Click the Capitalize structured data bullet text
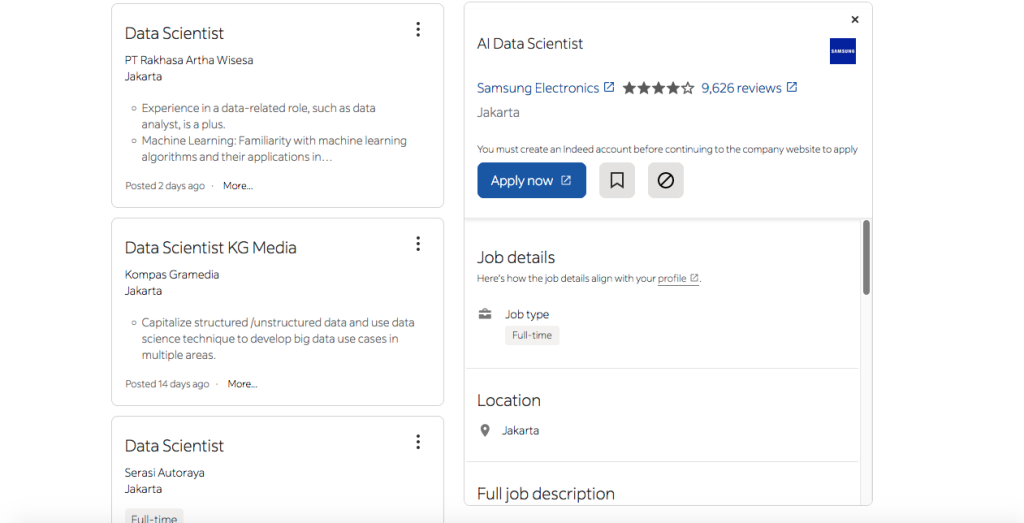Viewport: 1024px width, 523px height. click(278, 339)
